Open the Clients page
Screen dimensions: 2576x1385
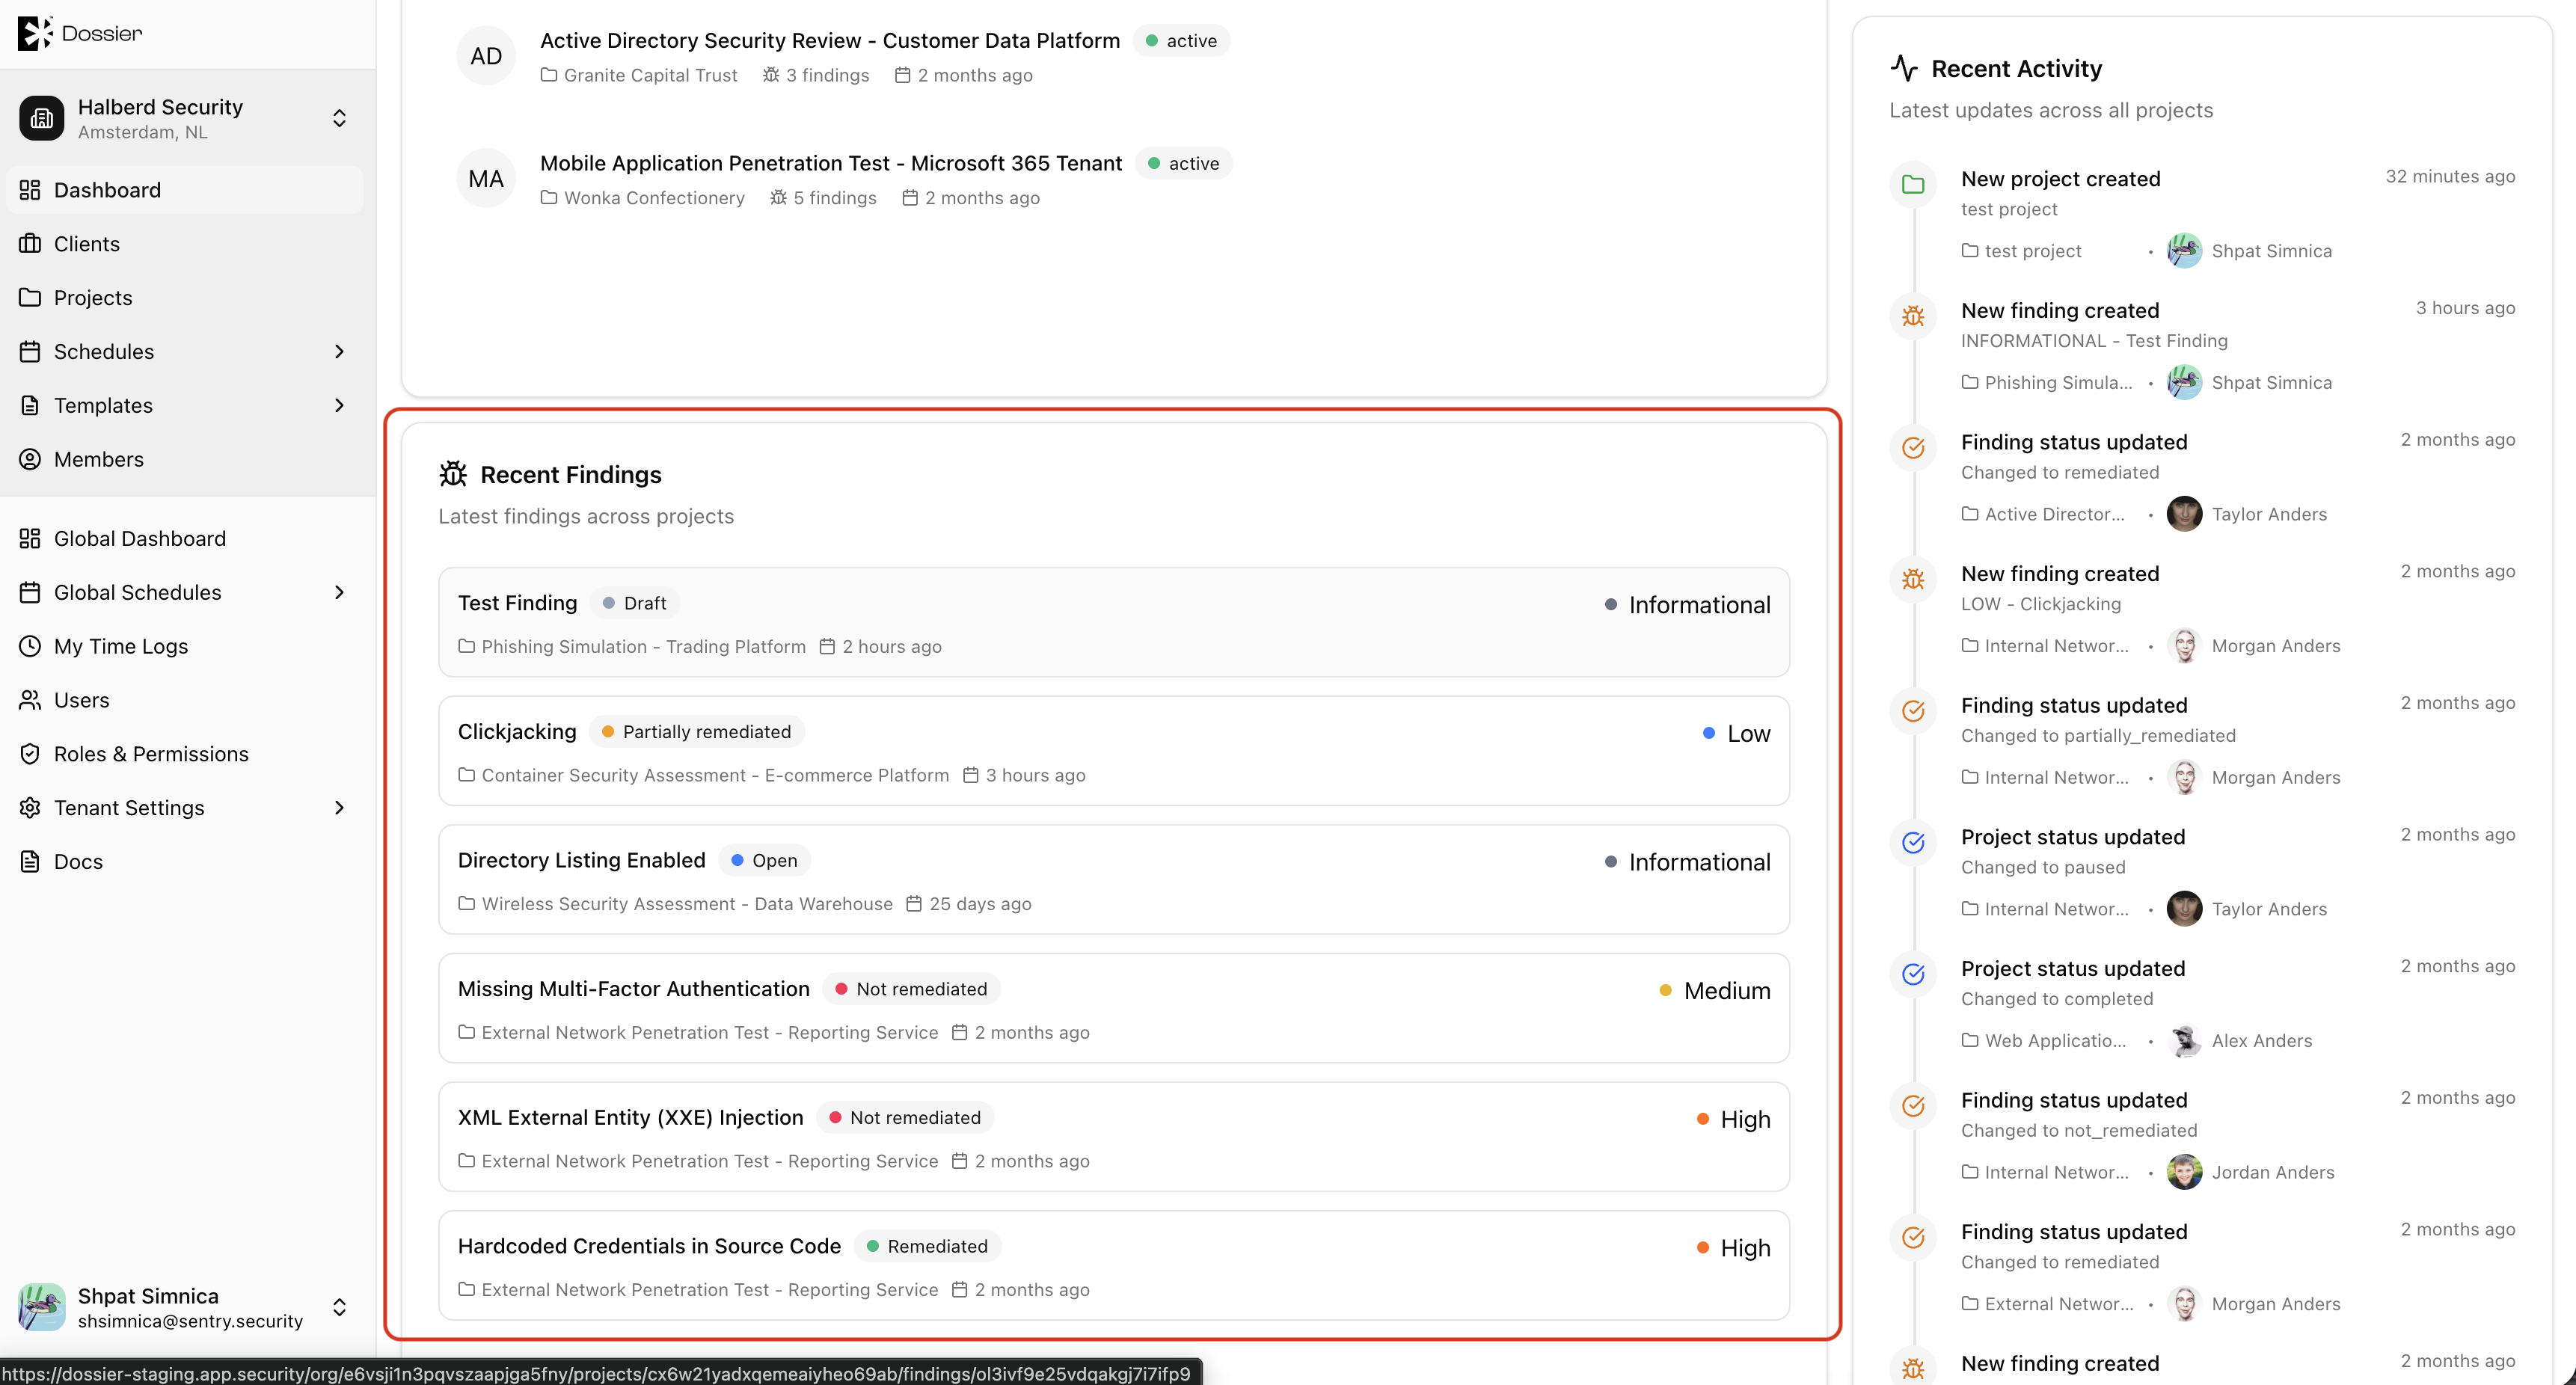[x=185, y=244]
